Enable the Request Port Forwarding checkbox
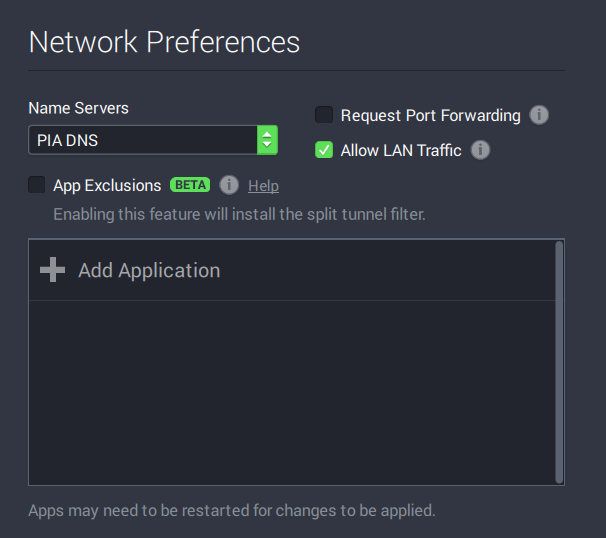 (324, 115)
